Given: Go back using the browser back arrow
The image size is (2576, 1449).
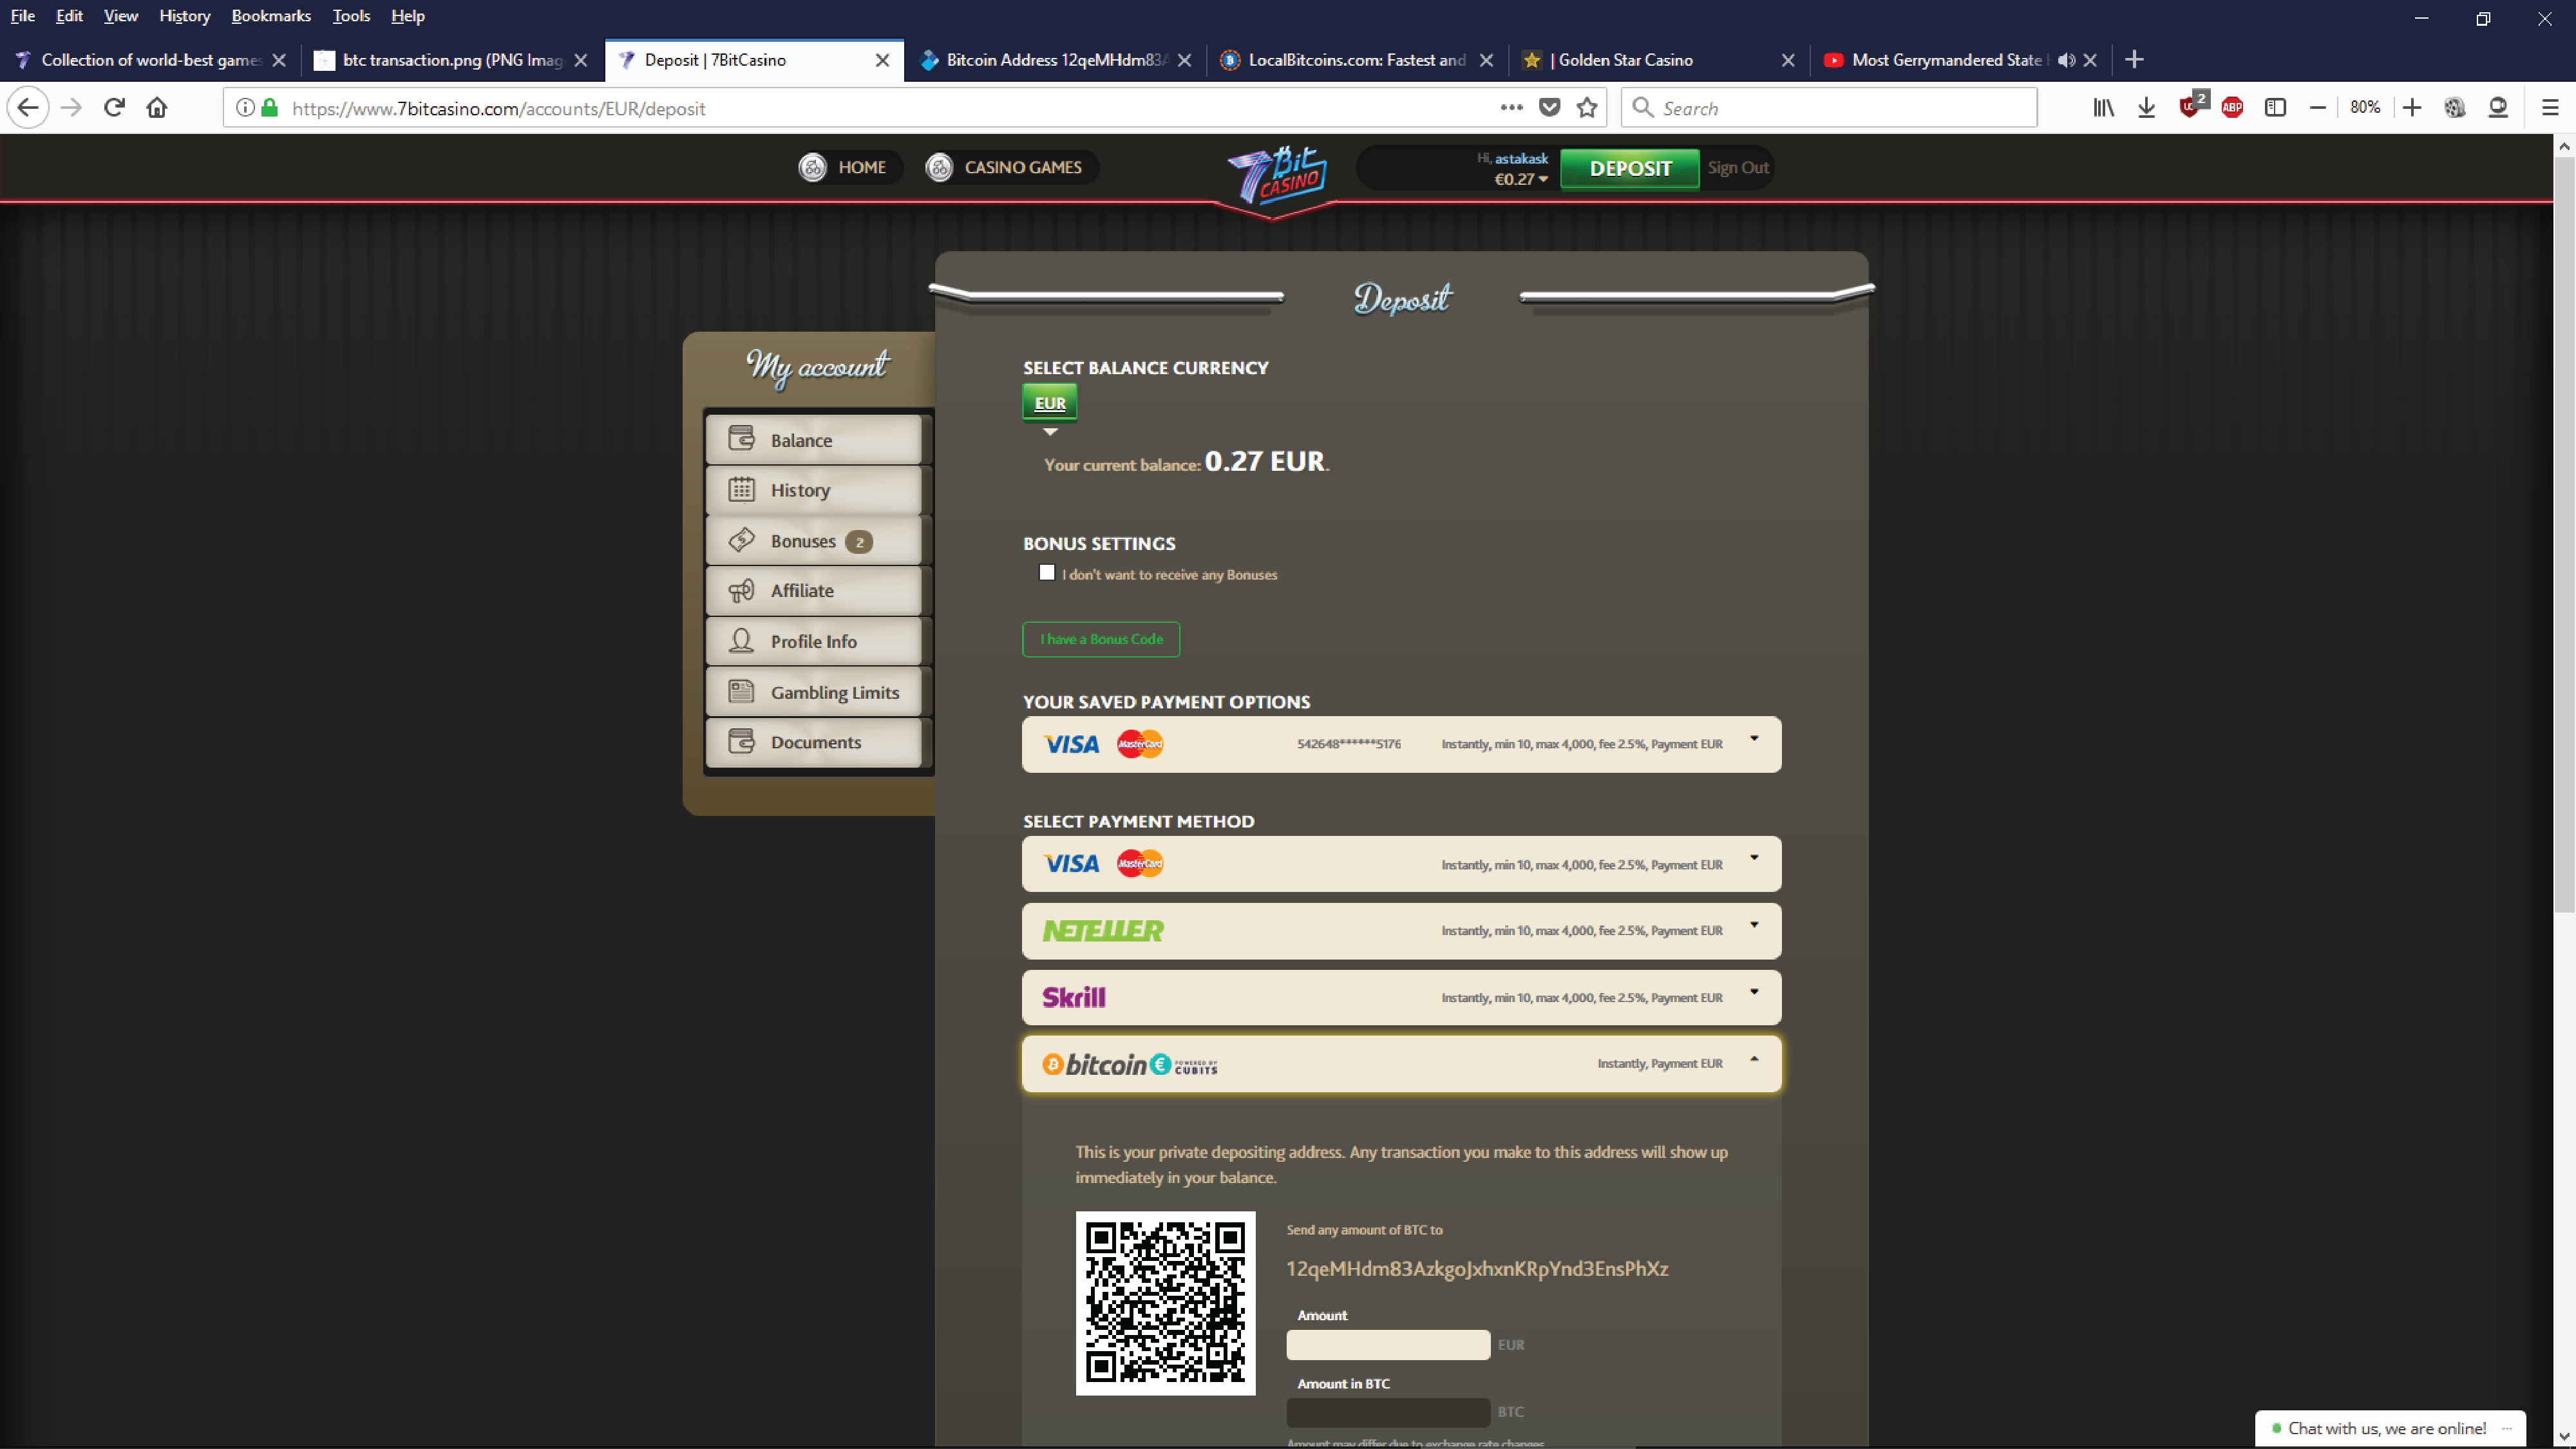Looking at the screenshot, I should coord(27,108).
